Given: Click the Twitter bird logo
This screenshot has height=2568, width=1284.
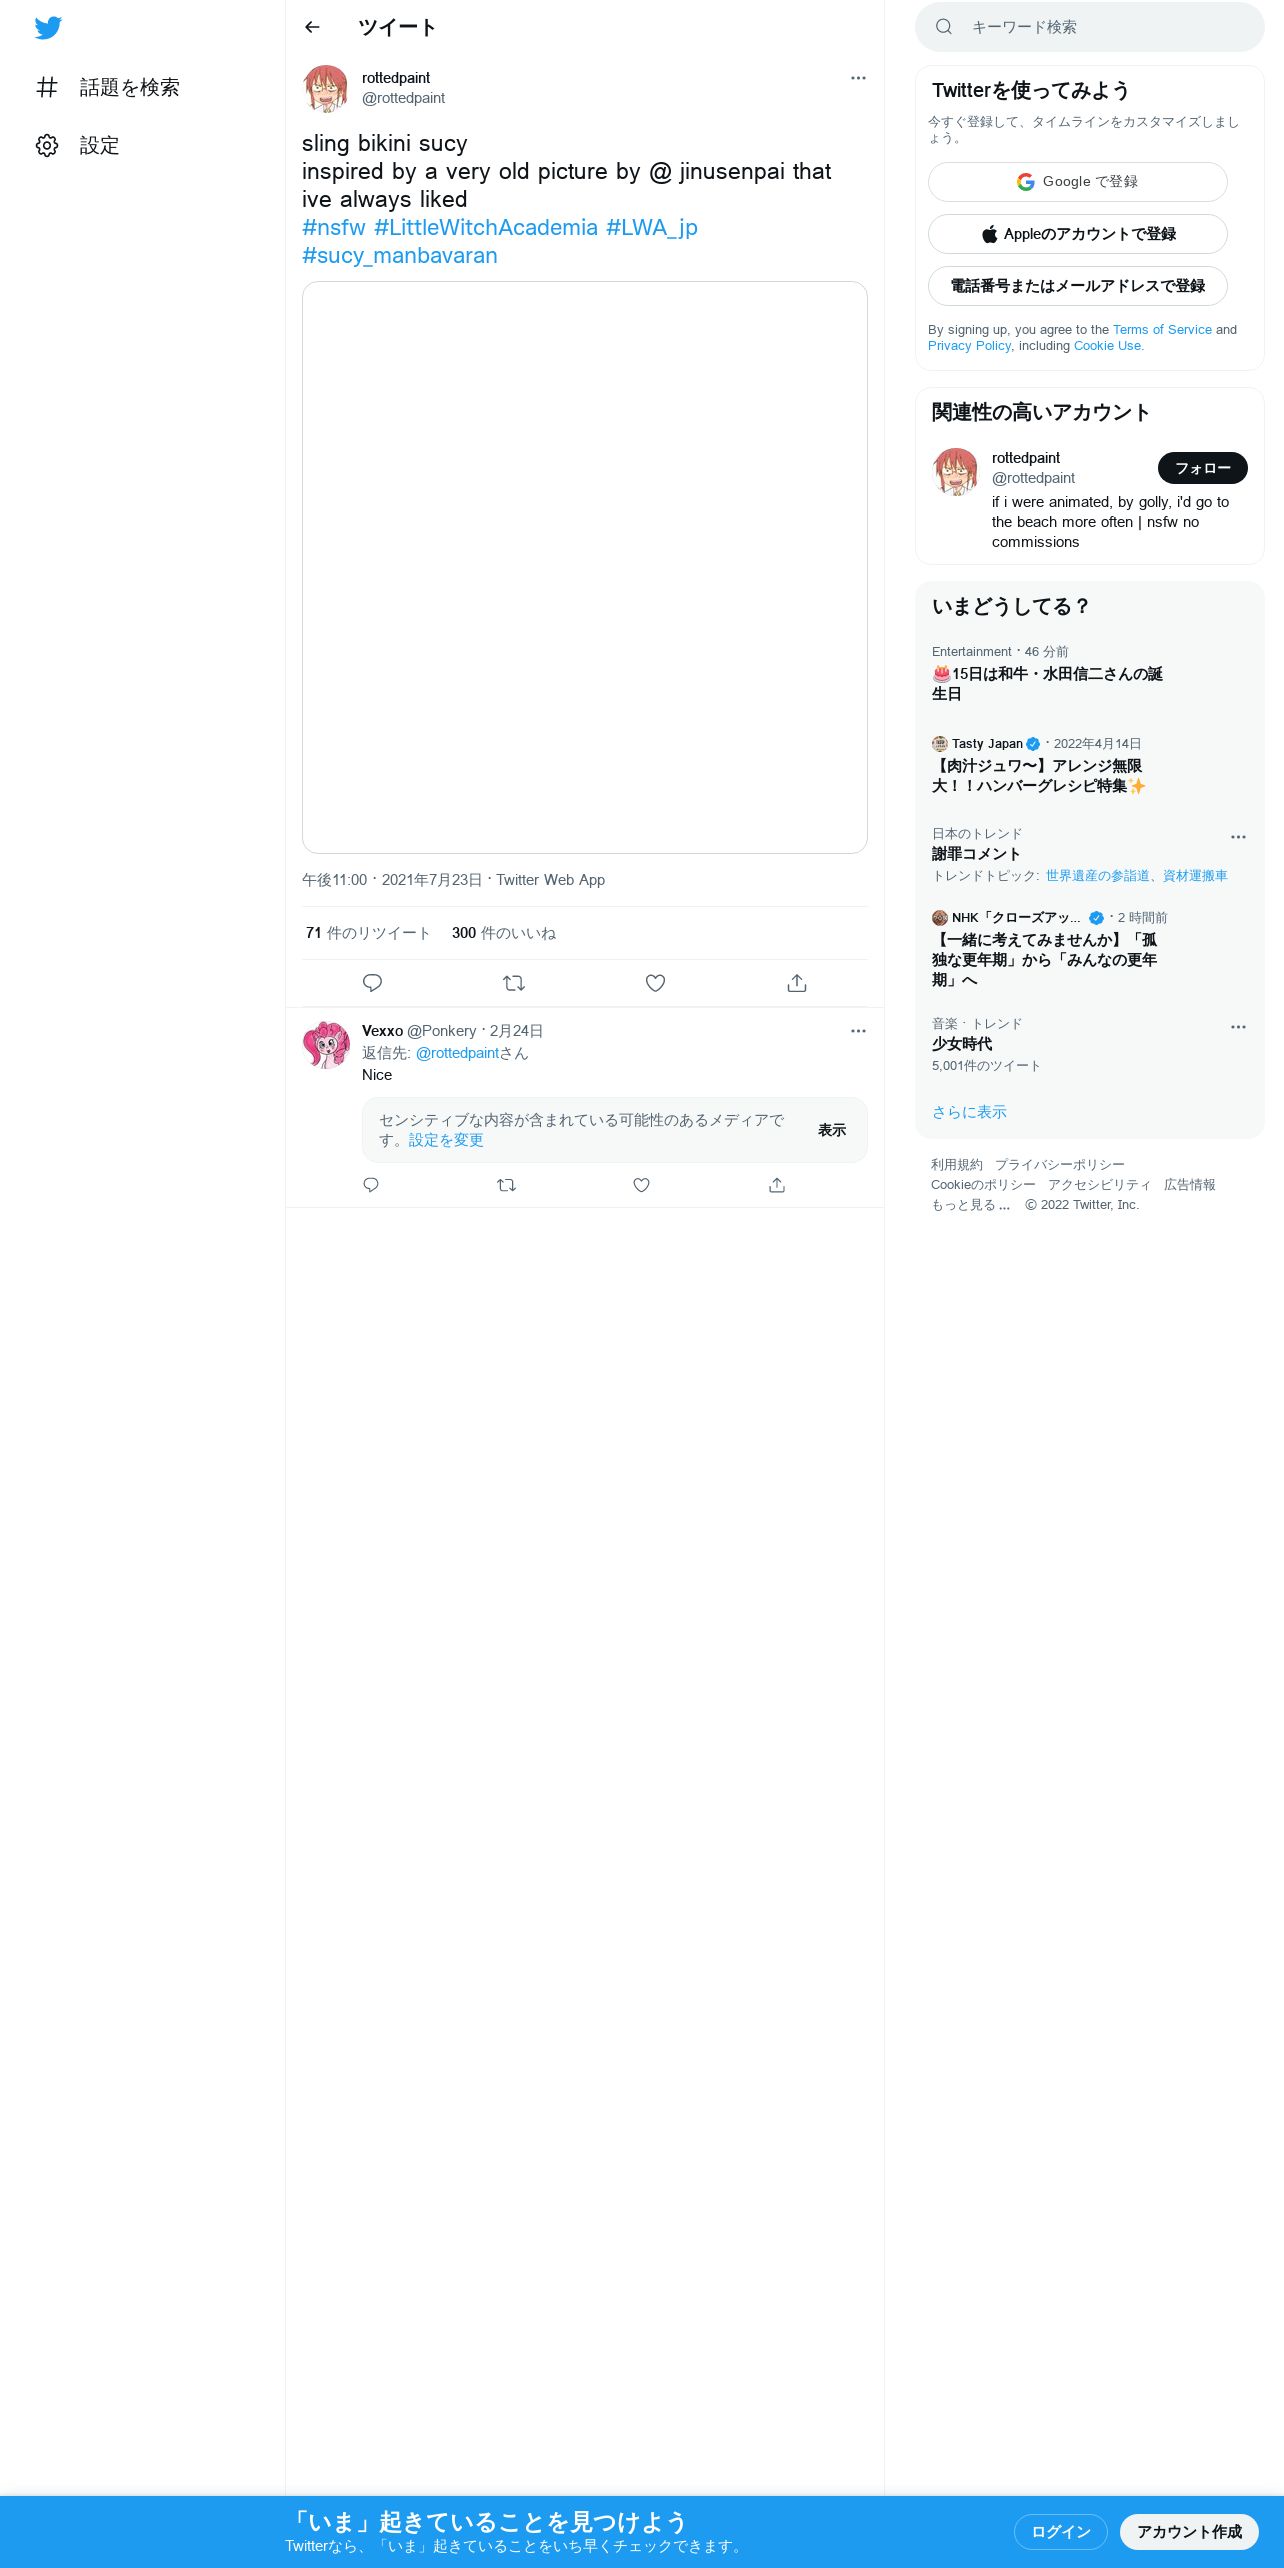Looking at the screenshot, I should (x=48, y=28).
